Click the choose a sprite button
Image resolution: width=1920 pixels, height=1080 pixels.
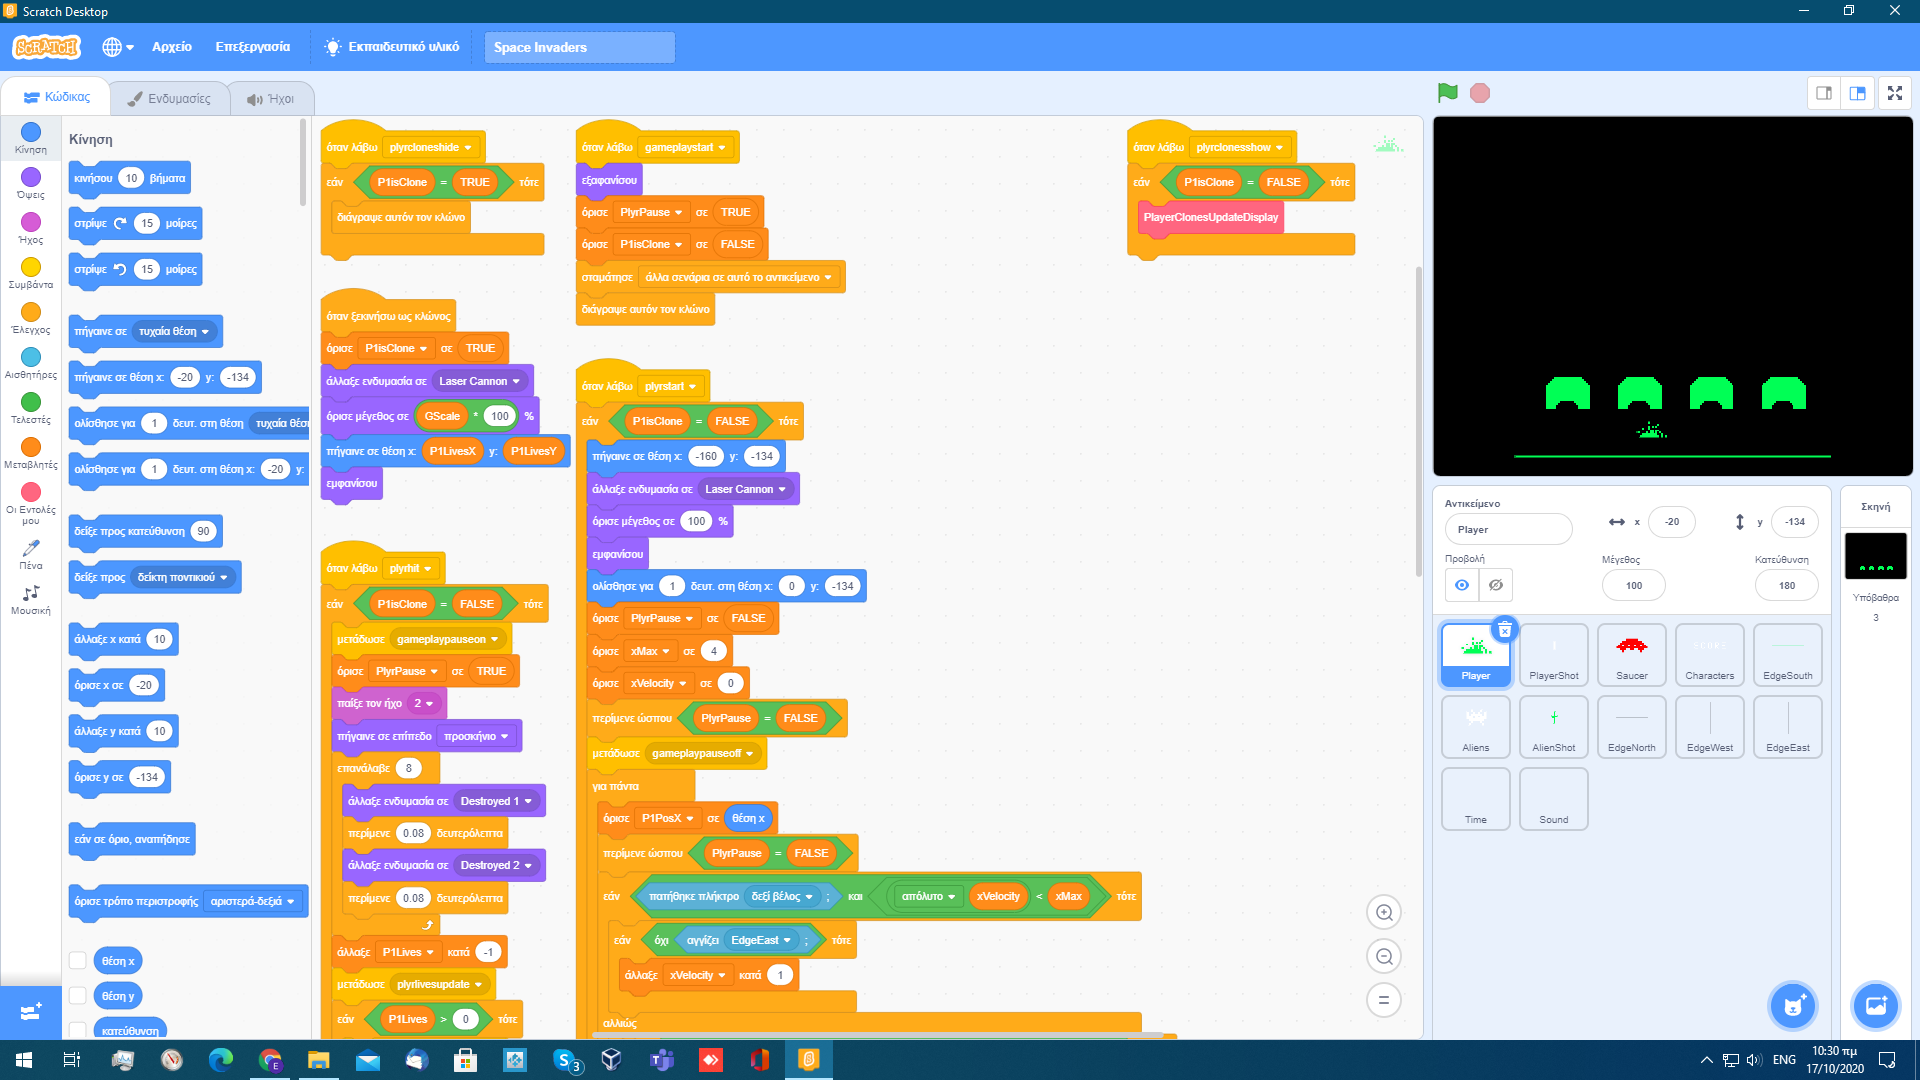tap(1792, 1006)
